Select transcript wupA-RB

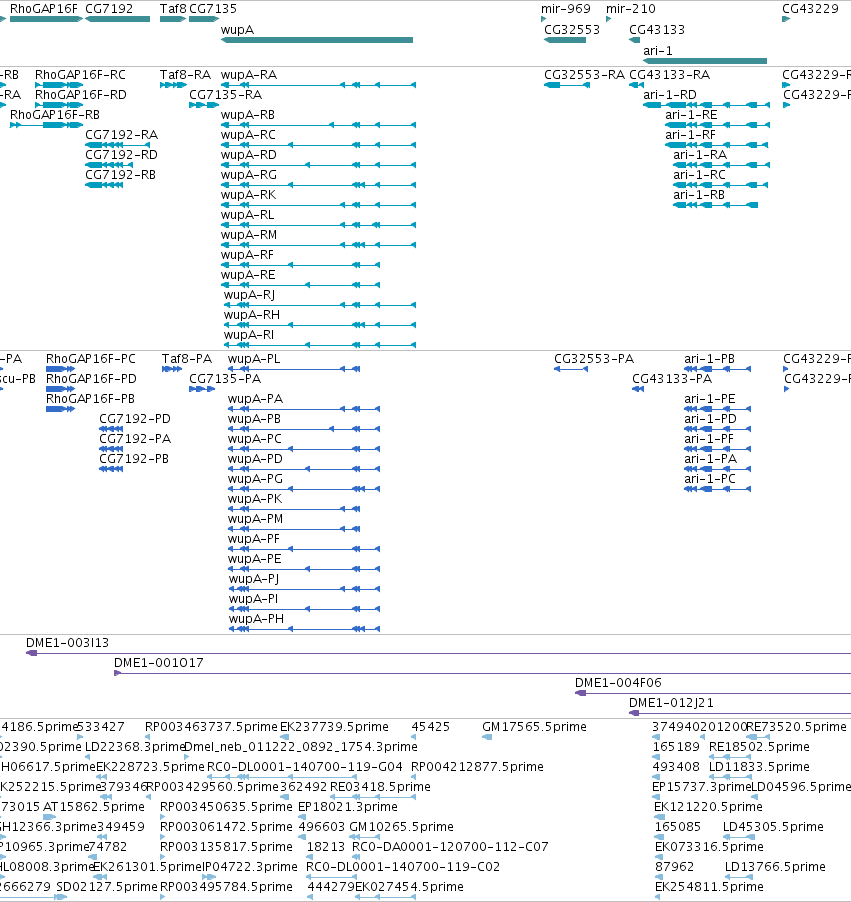click(248, 115)
